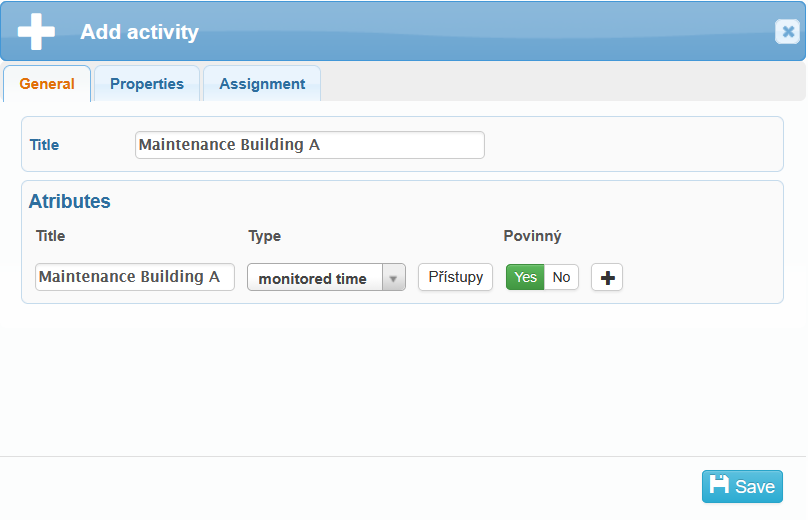Screen dimensions: 808x520
Task: Focus the activity Title input field
Action: pyautogui.click(x=309, y=145)
